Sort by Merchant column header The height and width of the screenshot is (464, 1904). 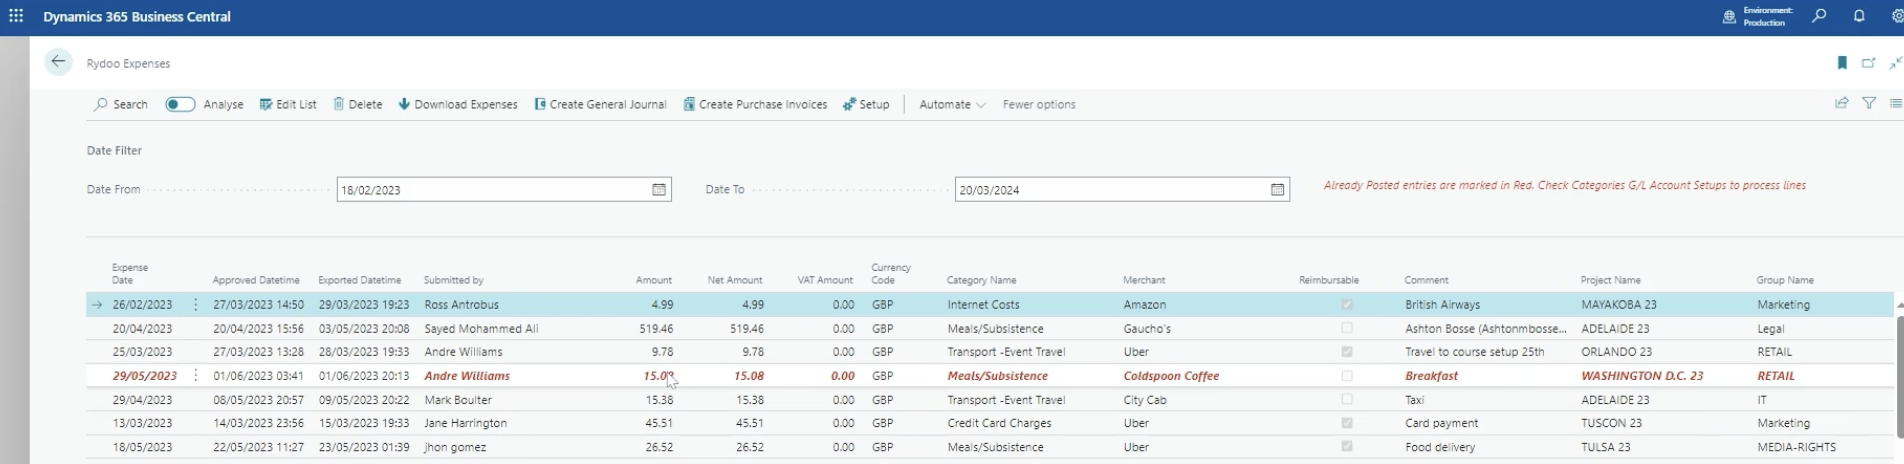click(1144, 280)
